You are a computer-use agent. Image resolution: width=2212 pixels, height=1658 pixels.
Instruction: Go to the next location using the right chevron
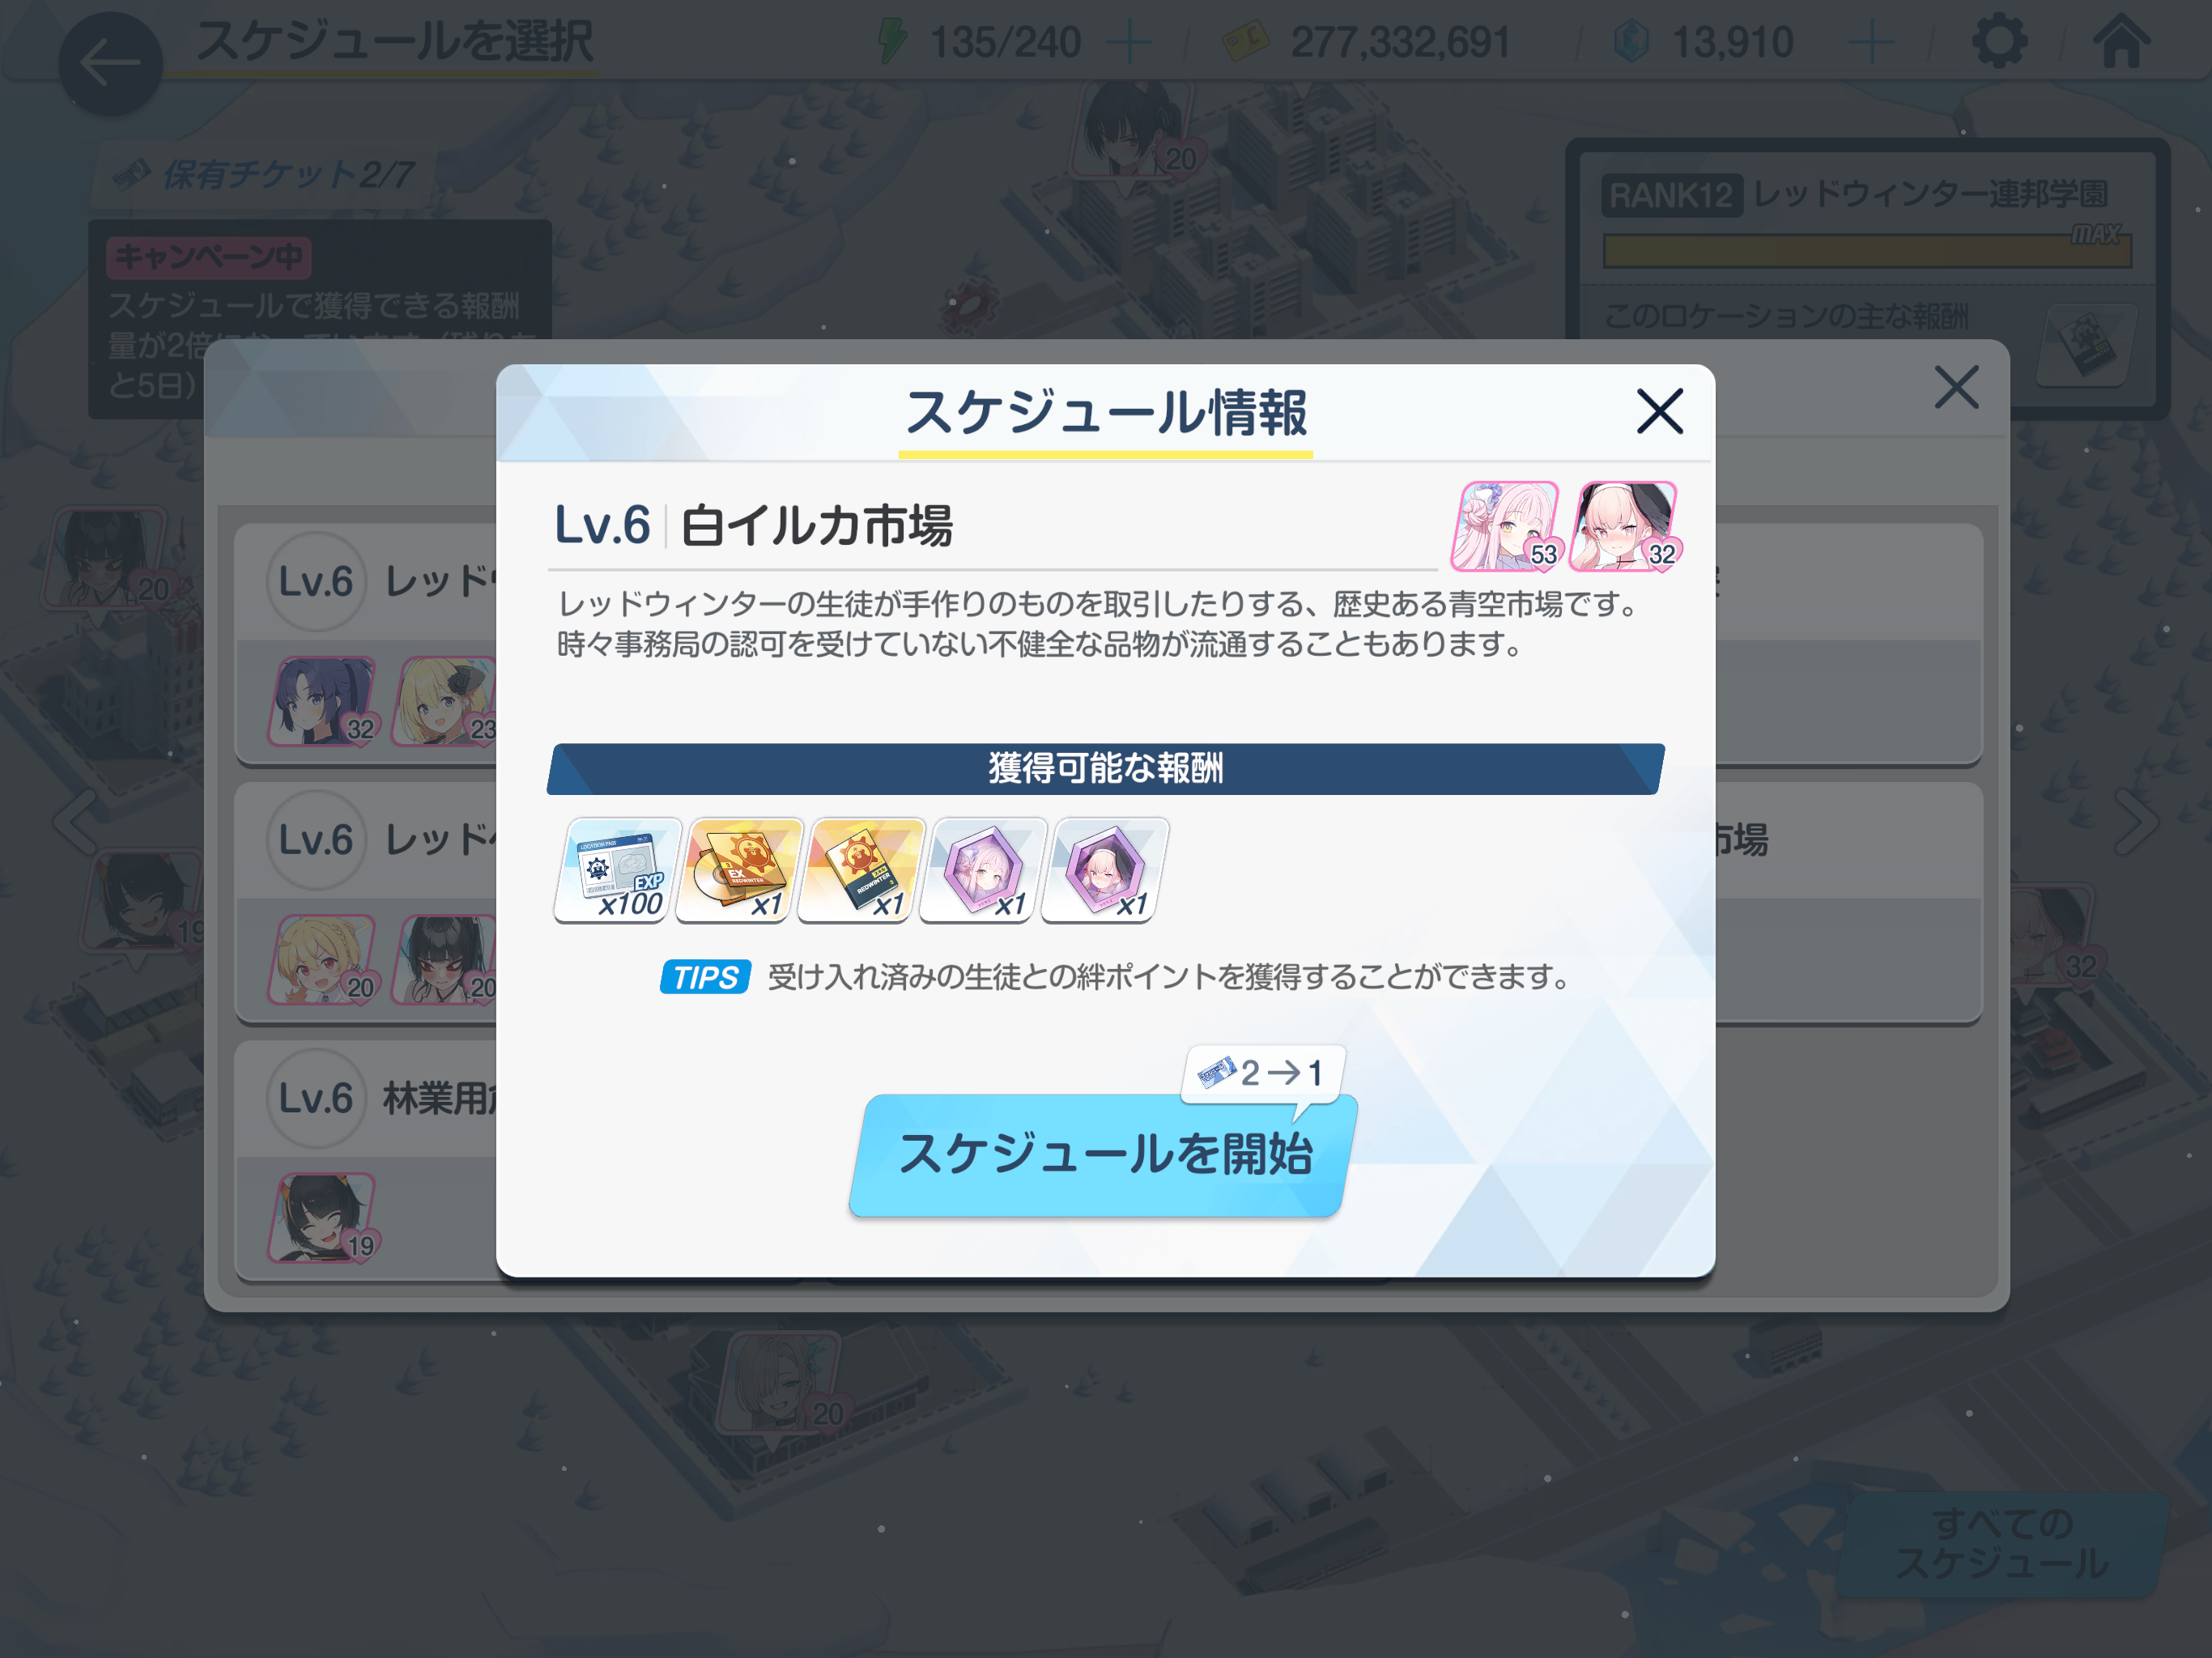click(x=2136, y=822)
